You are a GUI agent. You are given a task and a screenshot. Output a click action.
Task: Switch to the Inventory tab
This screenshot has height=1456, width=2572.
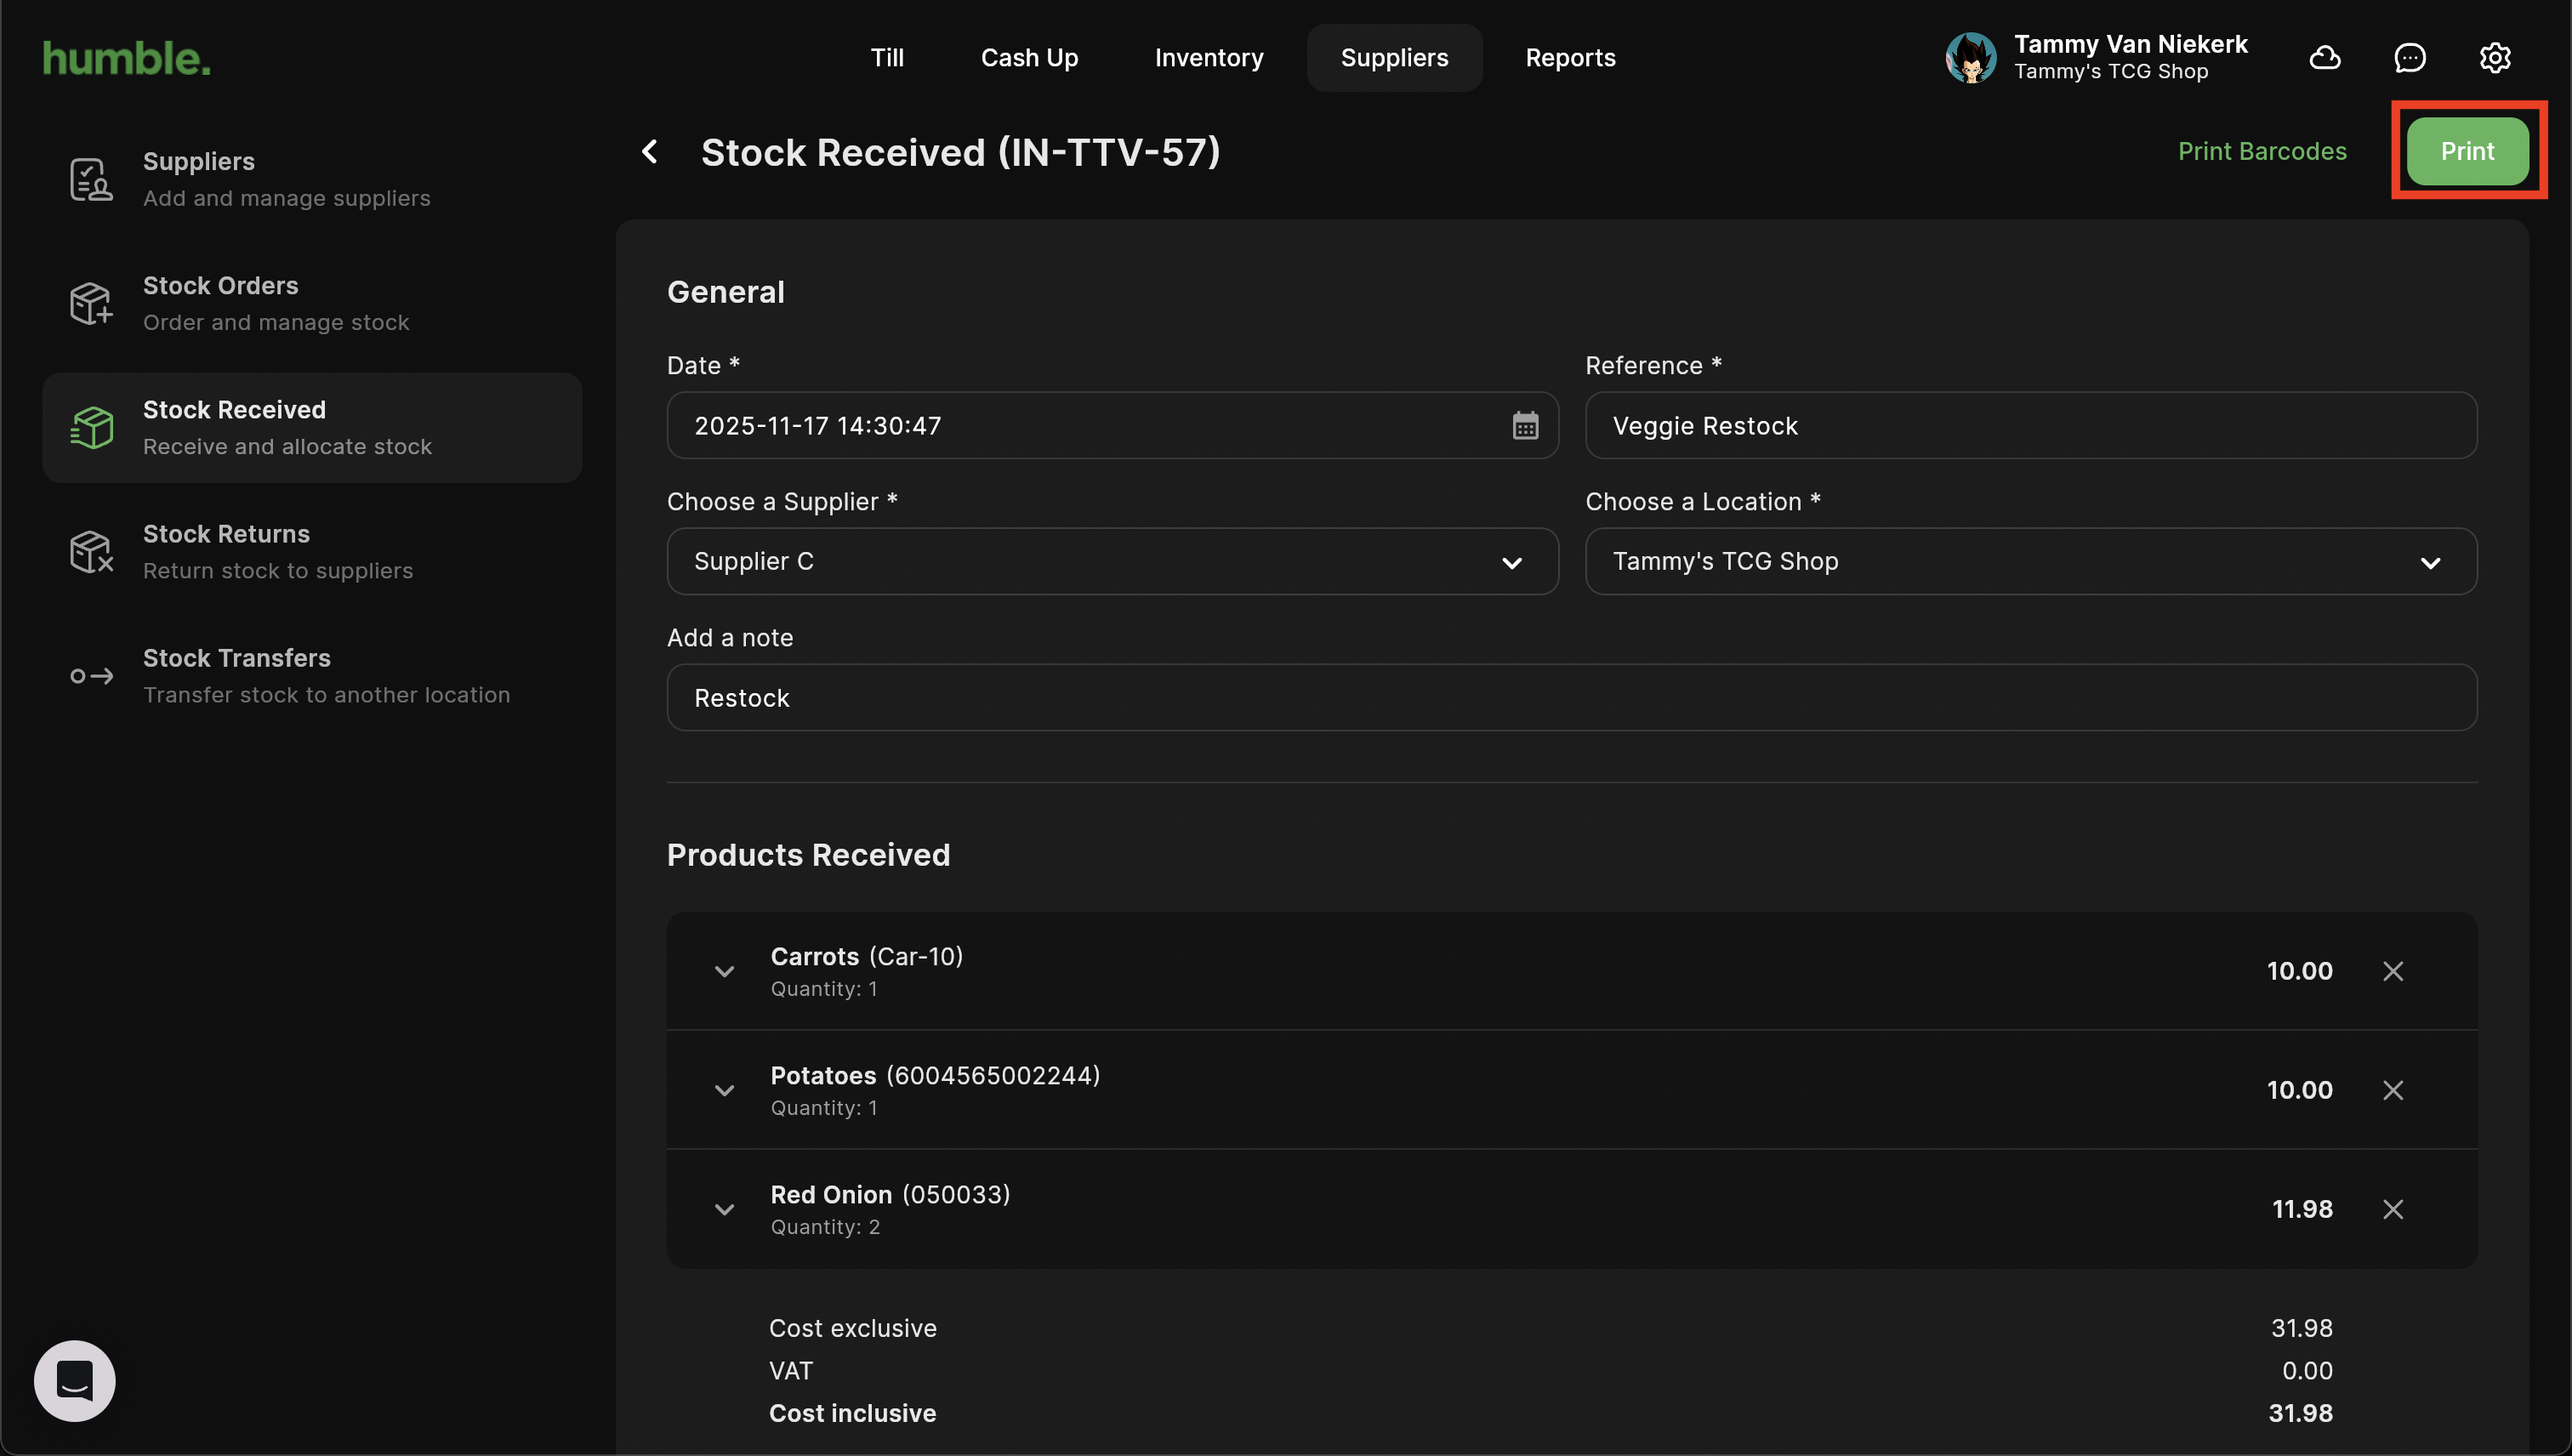coord(1209,58)
